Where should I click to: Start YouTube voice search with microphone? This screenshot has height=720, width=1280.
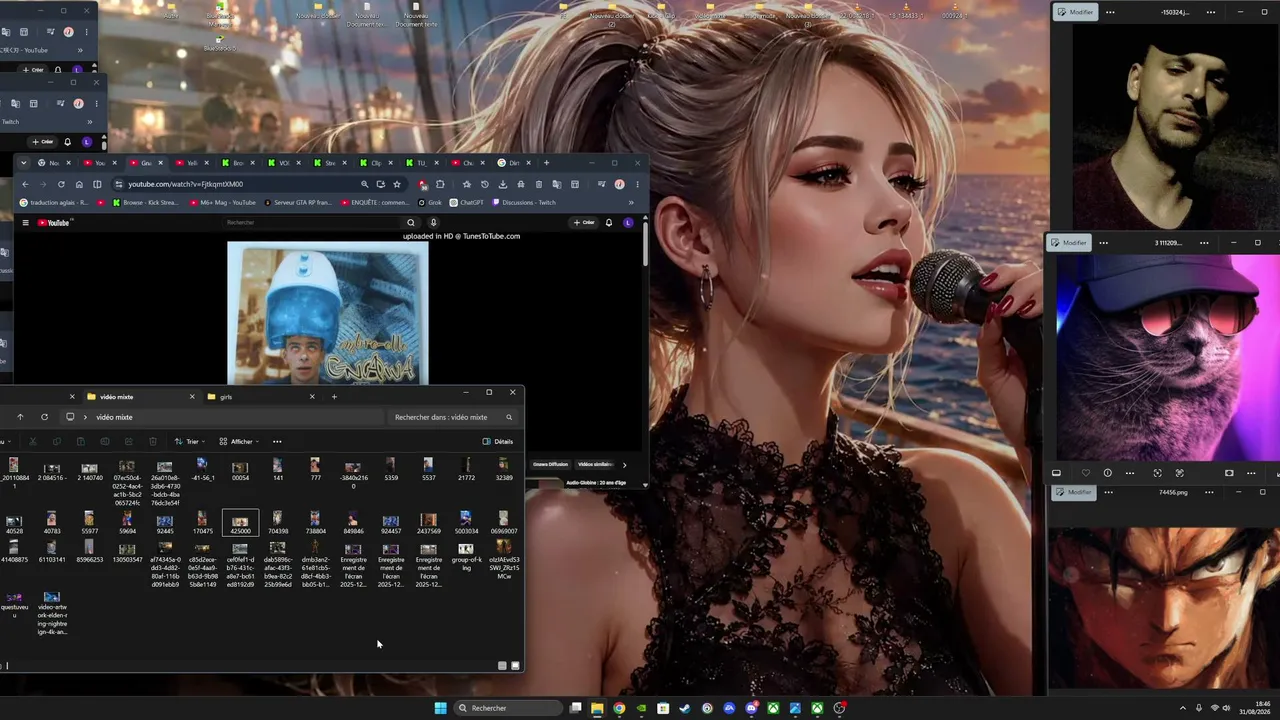tap(433, 222)
